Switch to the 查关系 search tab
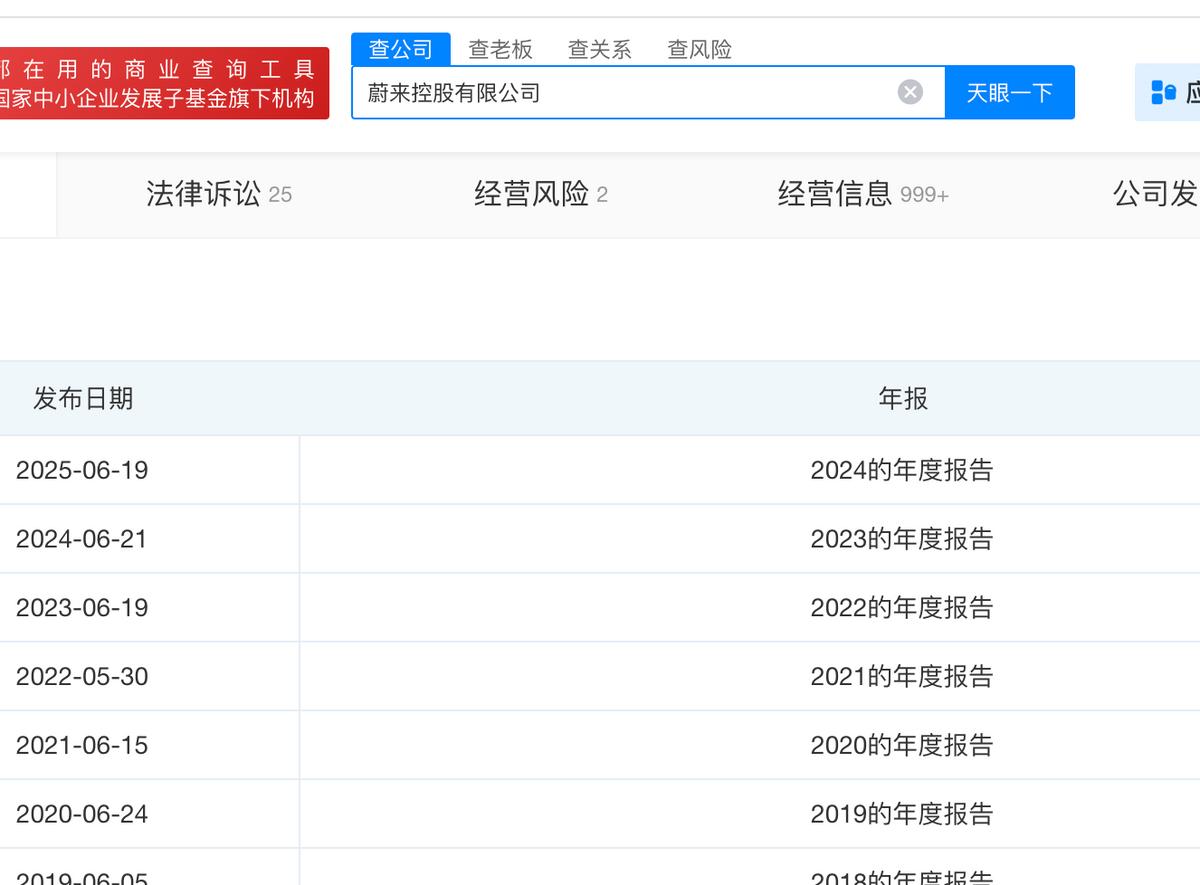Image resolution: width=1200 pixels, height=885 pixels. [599, 49]
